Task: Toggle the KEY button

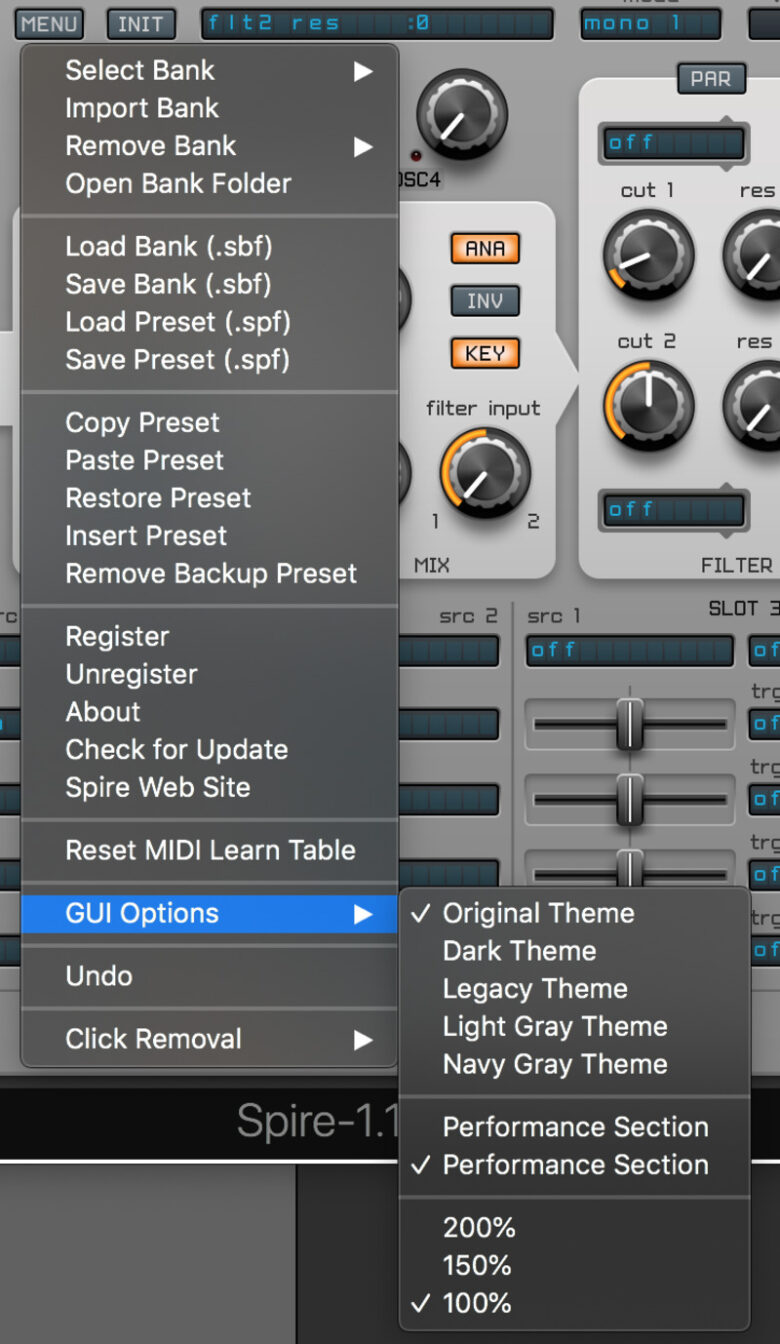Action: [x=485, y=352]
